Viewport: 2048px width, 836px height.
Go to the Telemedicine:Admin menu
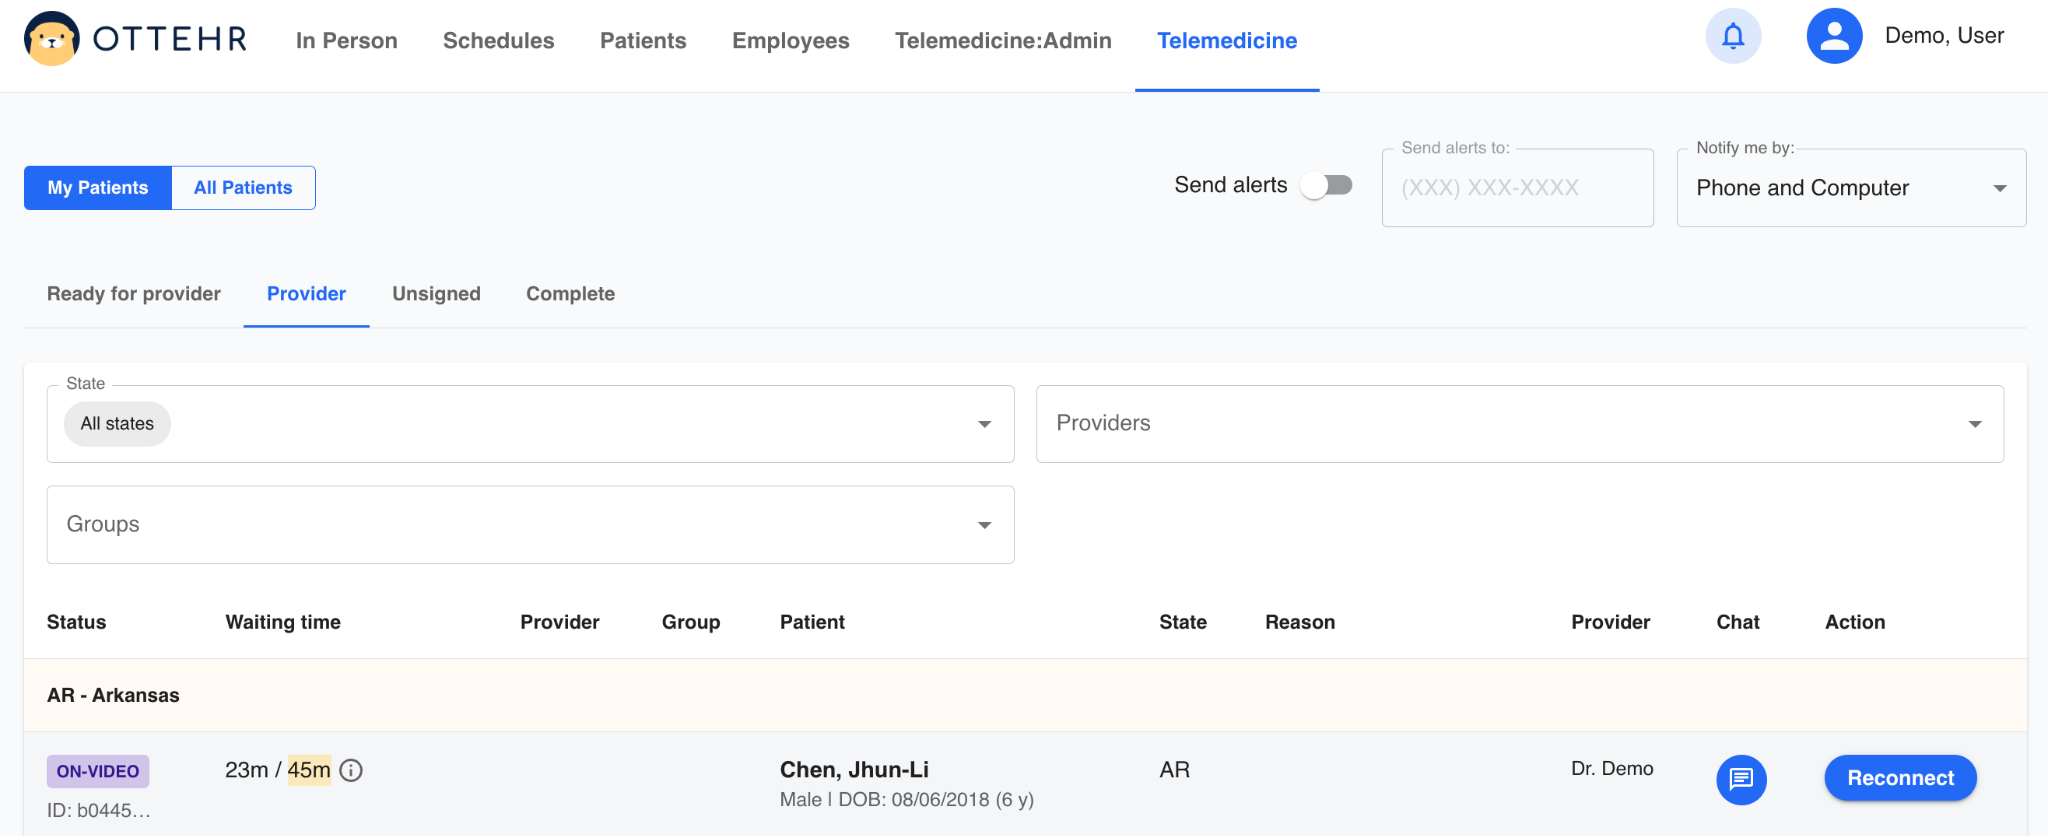(x=1003, y=41)
